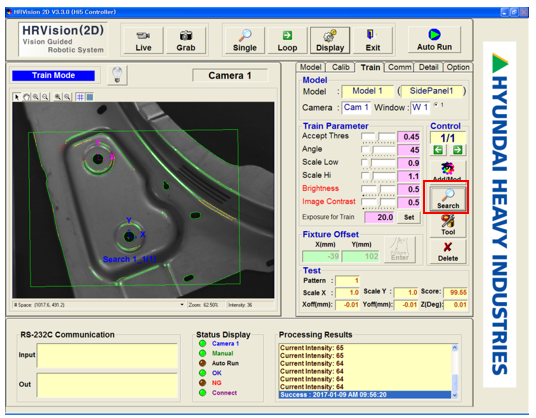Run a Single inspection
536x418 pixels.
(x=244, y=41)
